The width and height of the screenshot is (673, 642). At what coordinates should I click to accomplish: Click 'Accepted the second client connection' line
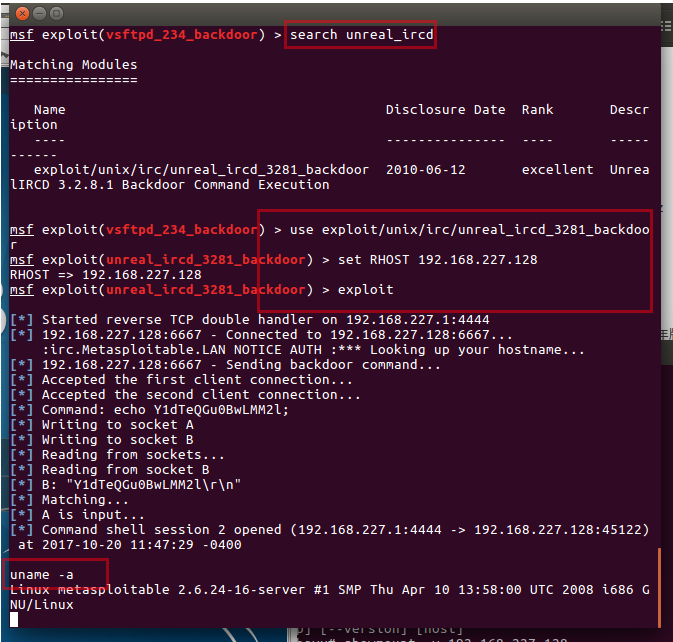[185, 395]
